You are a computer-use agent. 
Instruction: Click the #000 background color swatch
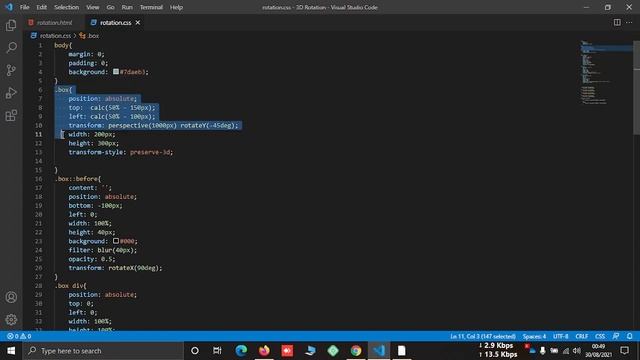click(116, 241)
